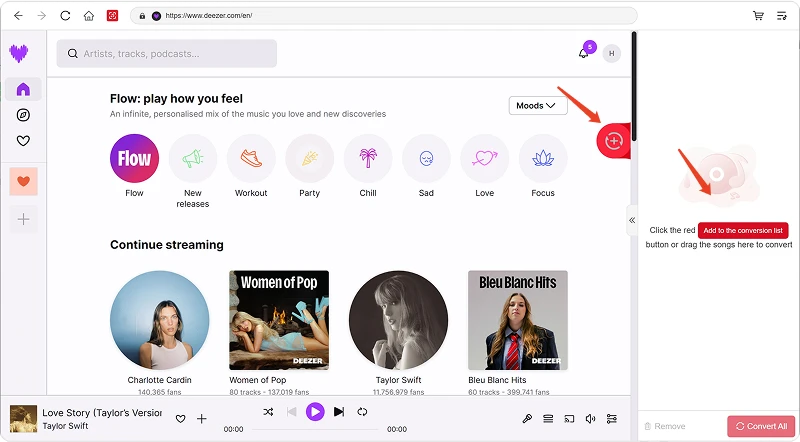
Task: Select the Sad mood
Action: pyautogui.click(x=426, y=158)
